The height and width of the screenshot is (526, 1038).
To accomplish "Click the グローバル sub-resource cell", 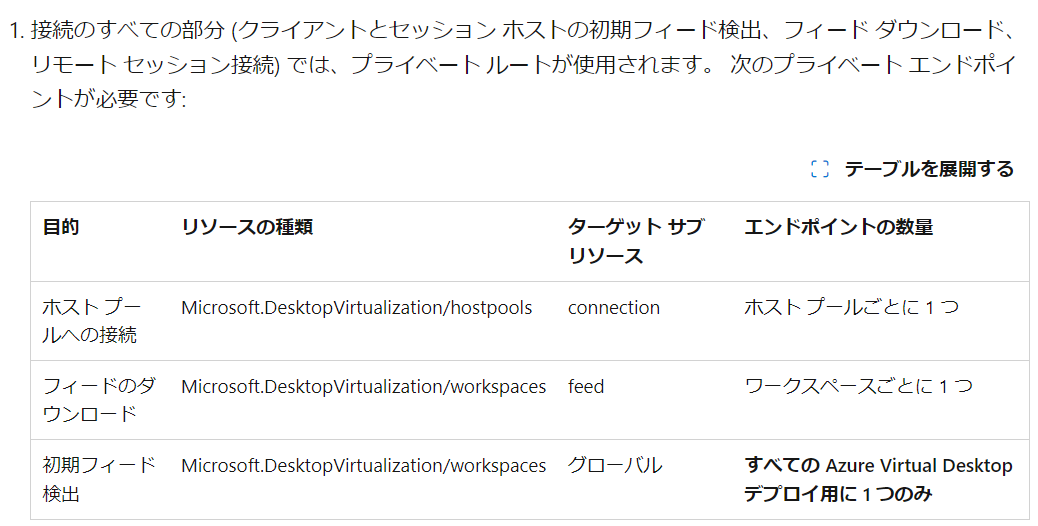I will pos(615,466).
